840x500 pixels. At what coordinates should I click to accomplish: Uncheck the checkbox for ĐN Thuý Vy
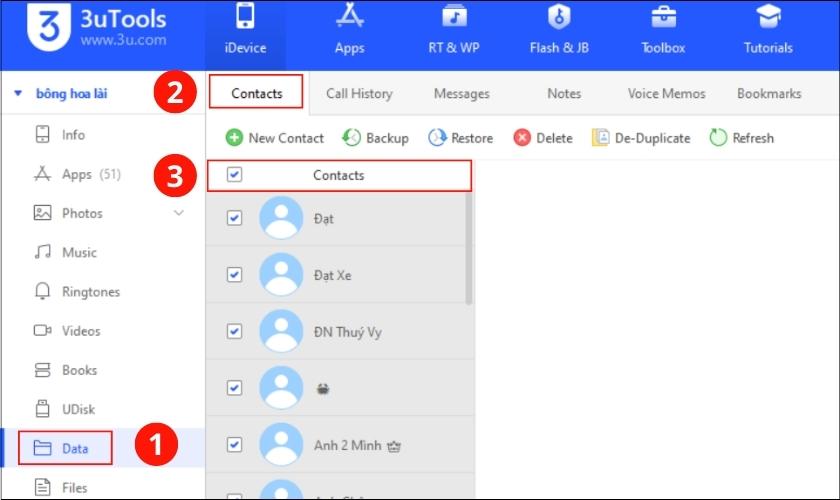click(234, 331)
